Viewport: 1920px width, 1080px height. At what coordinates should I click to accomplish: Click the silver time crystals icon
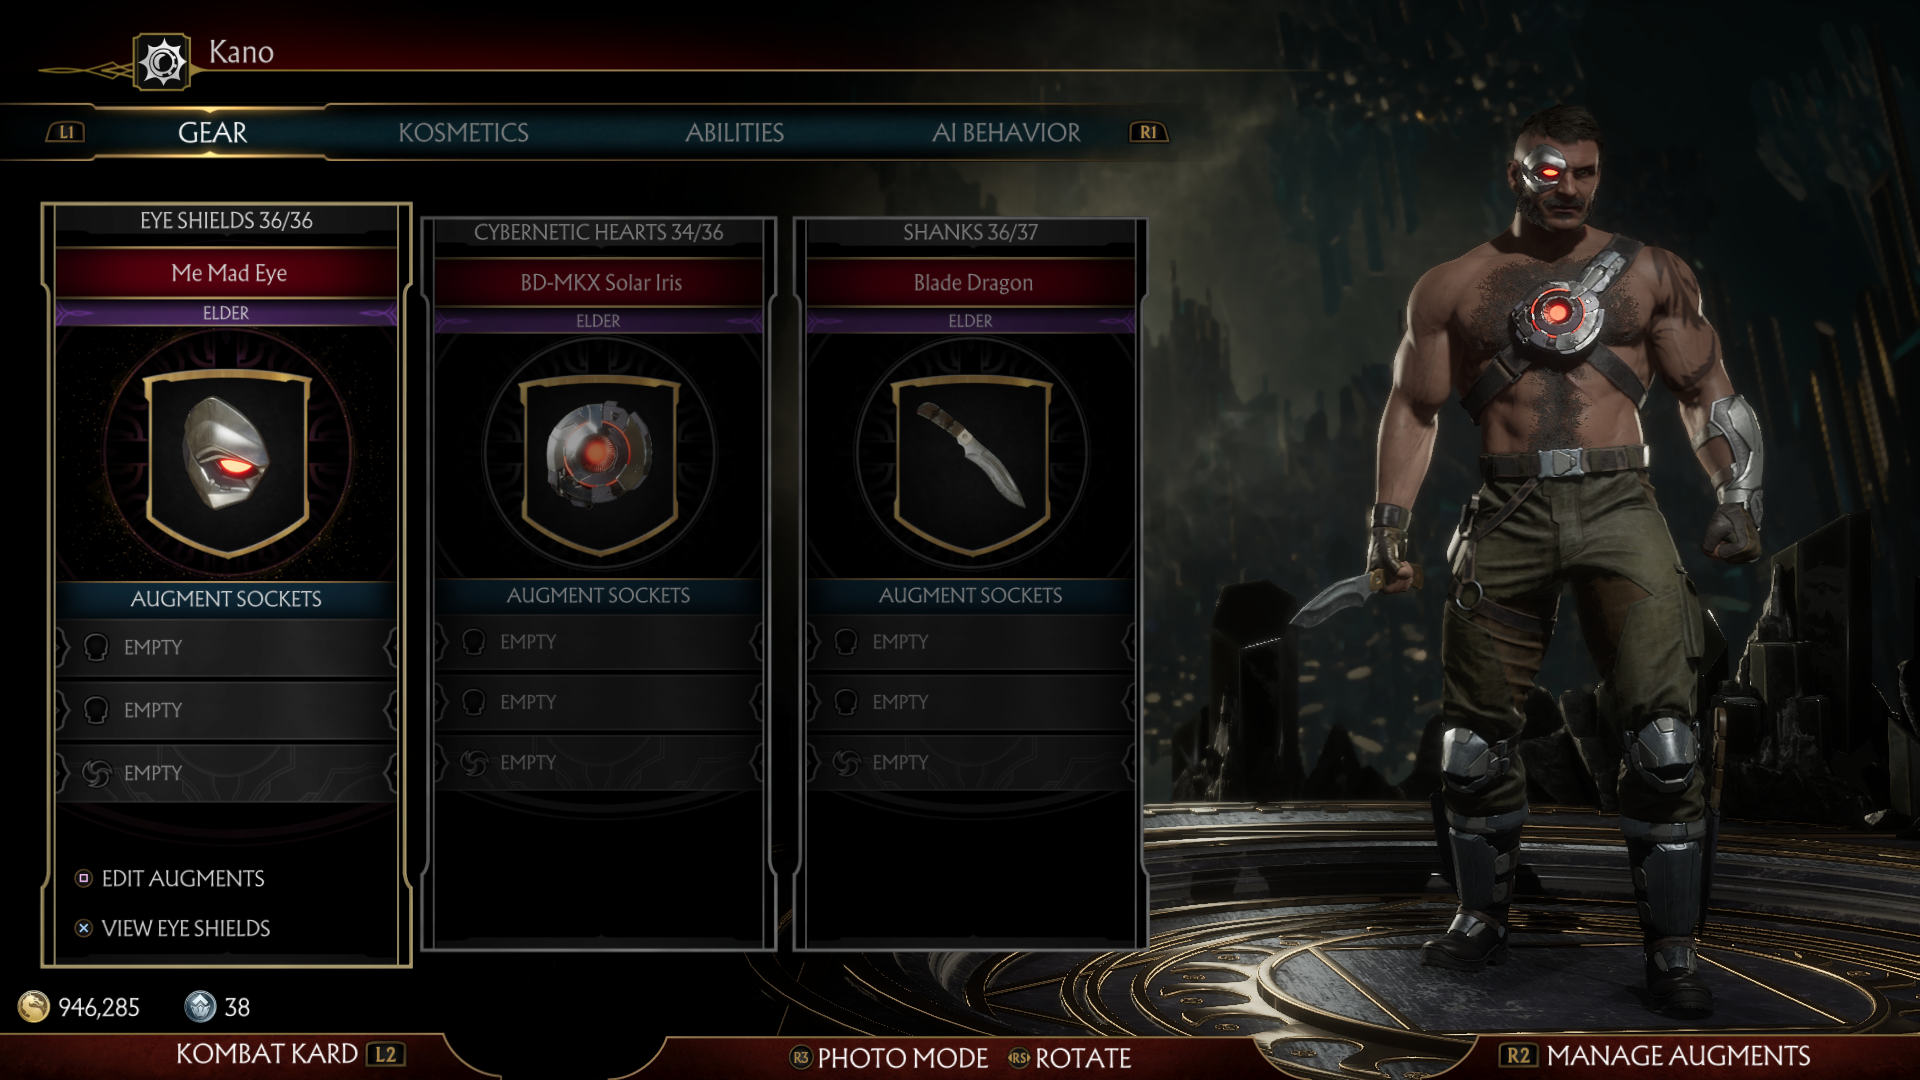[200, 1007]
